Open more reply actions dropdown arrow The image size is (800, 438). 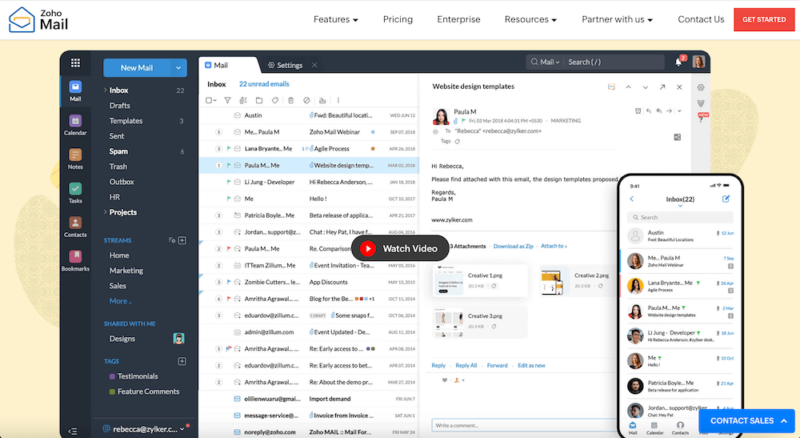(x=680, y=111)
